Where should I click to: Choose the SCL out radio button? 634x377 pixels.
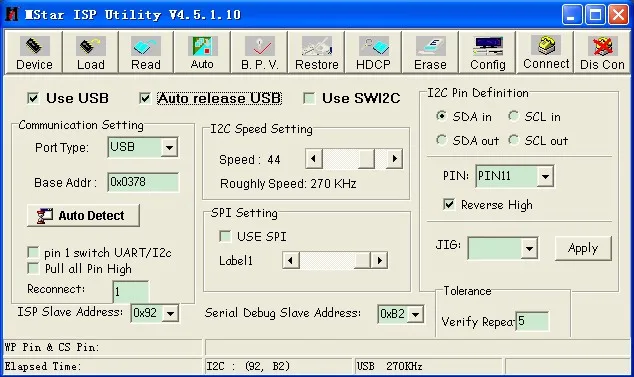[x=514, y=140]
